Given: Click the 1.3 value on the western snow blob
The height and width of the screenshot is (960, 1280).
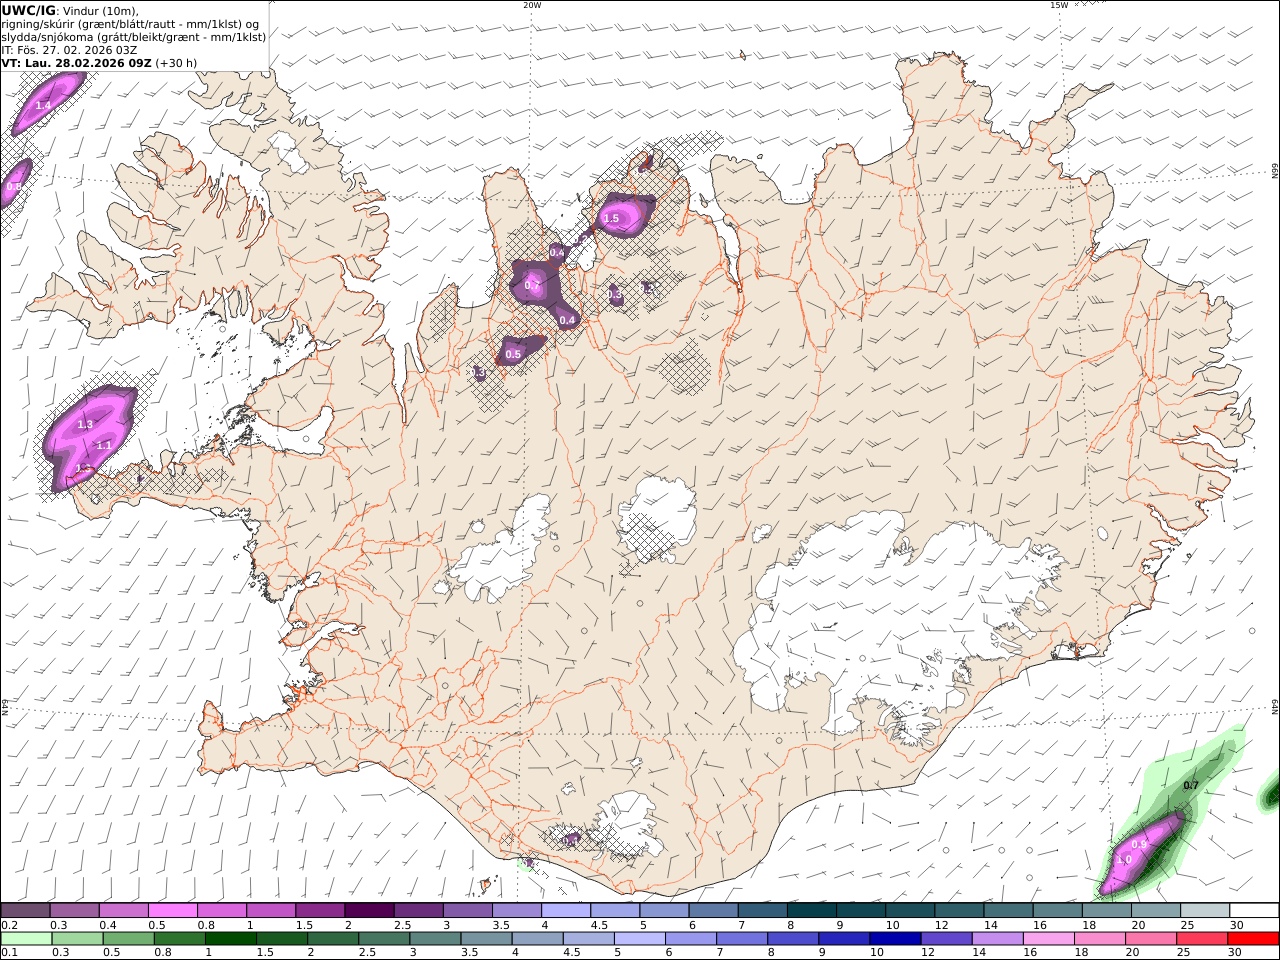Looking at the screenshot, I should [85, 425].
